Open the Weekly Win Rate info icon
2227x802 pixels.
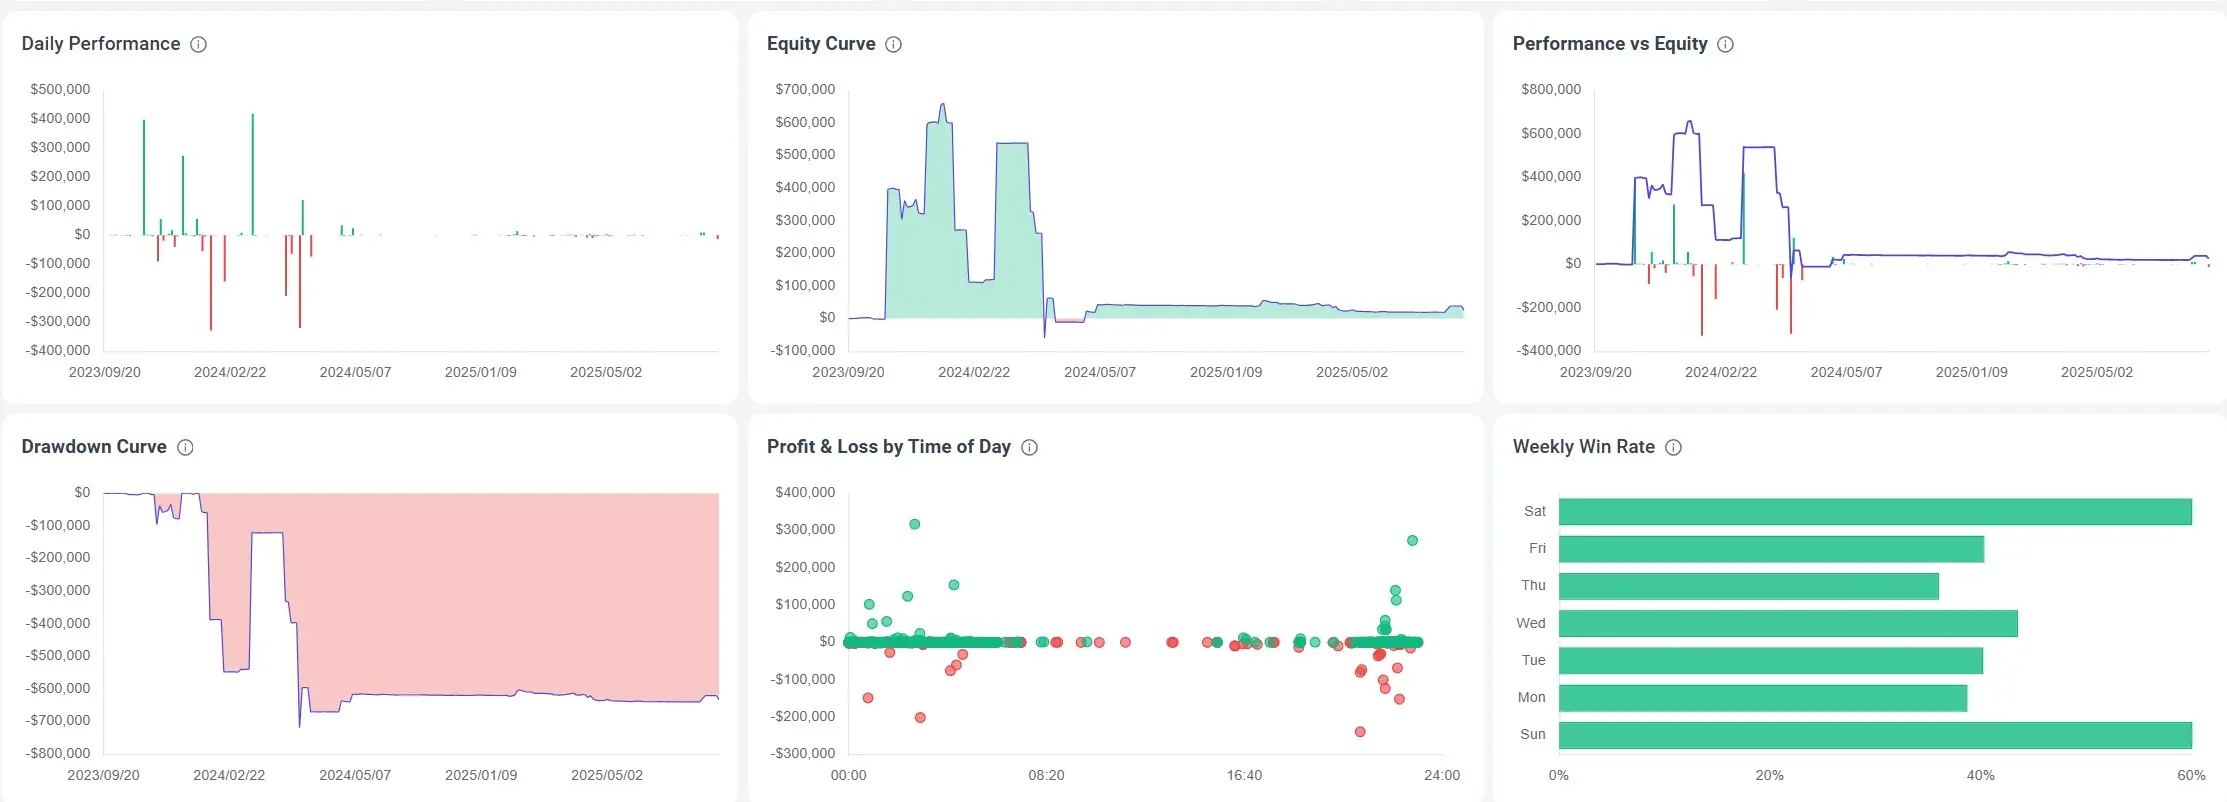[1673, 447]
